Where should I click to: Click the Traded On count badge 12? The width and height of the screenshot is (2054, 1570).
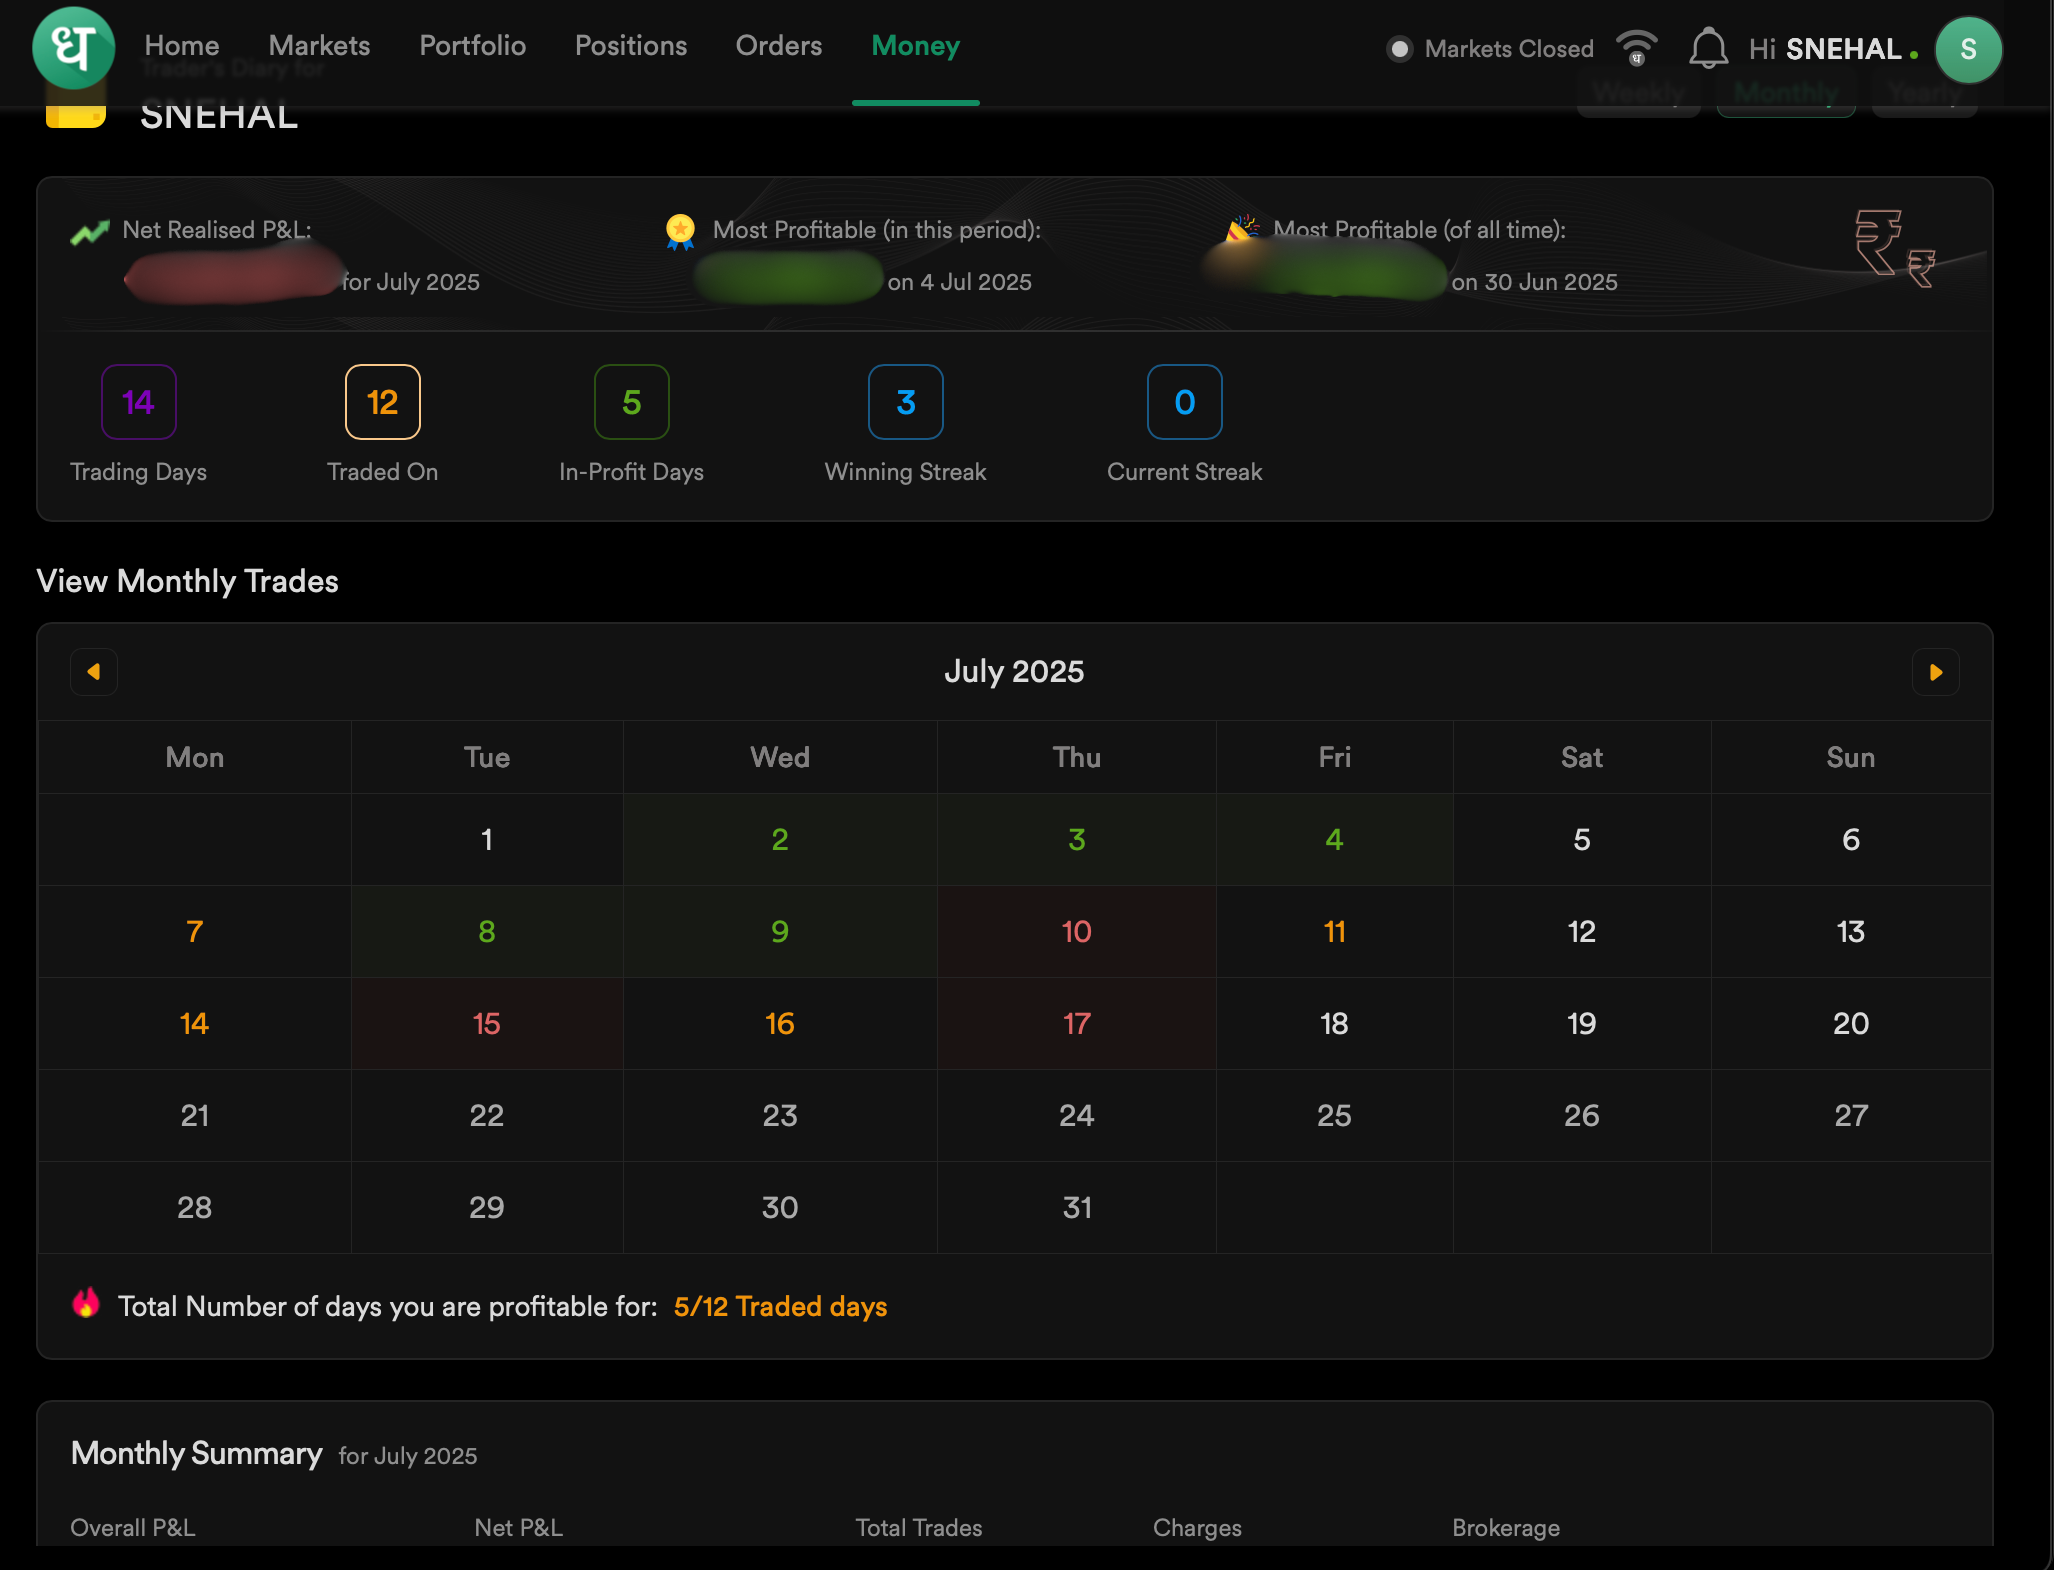click(x=382, y=402)
